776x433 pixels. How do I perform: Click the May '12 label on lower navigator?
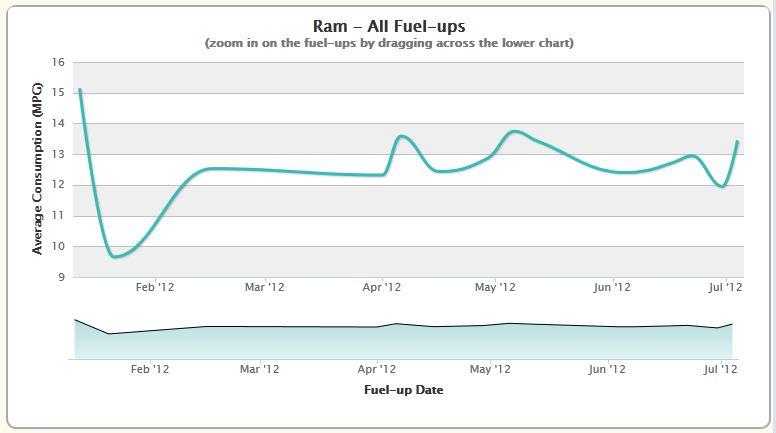490,369
